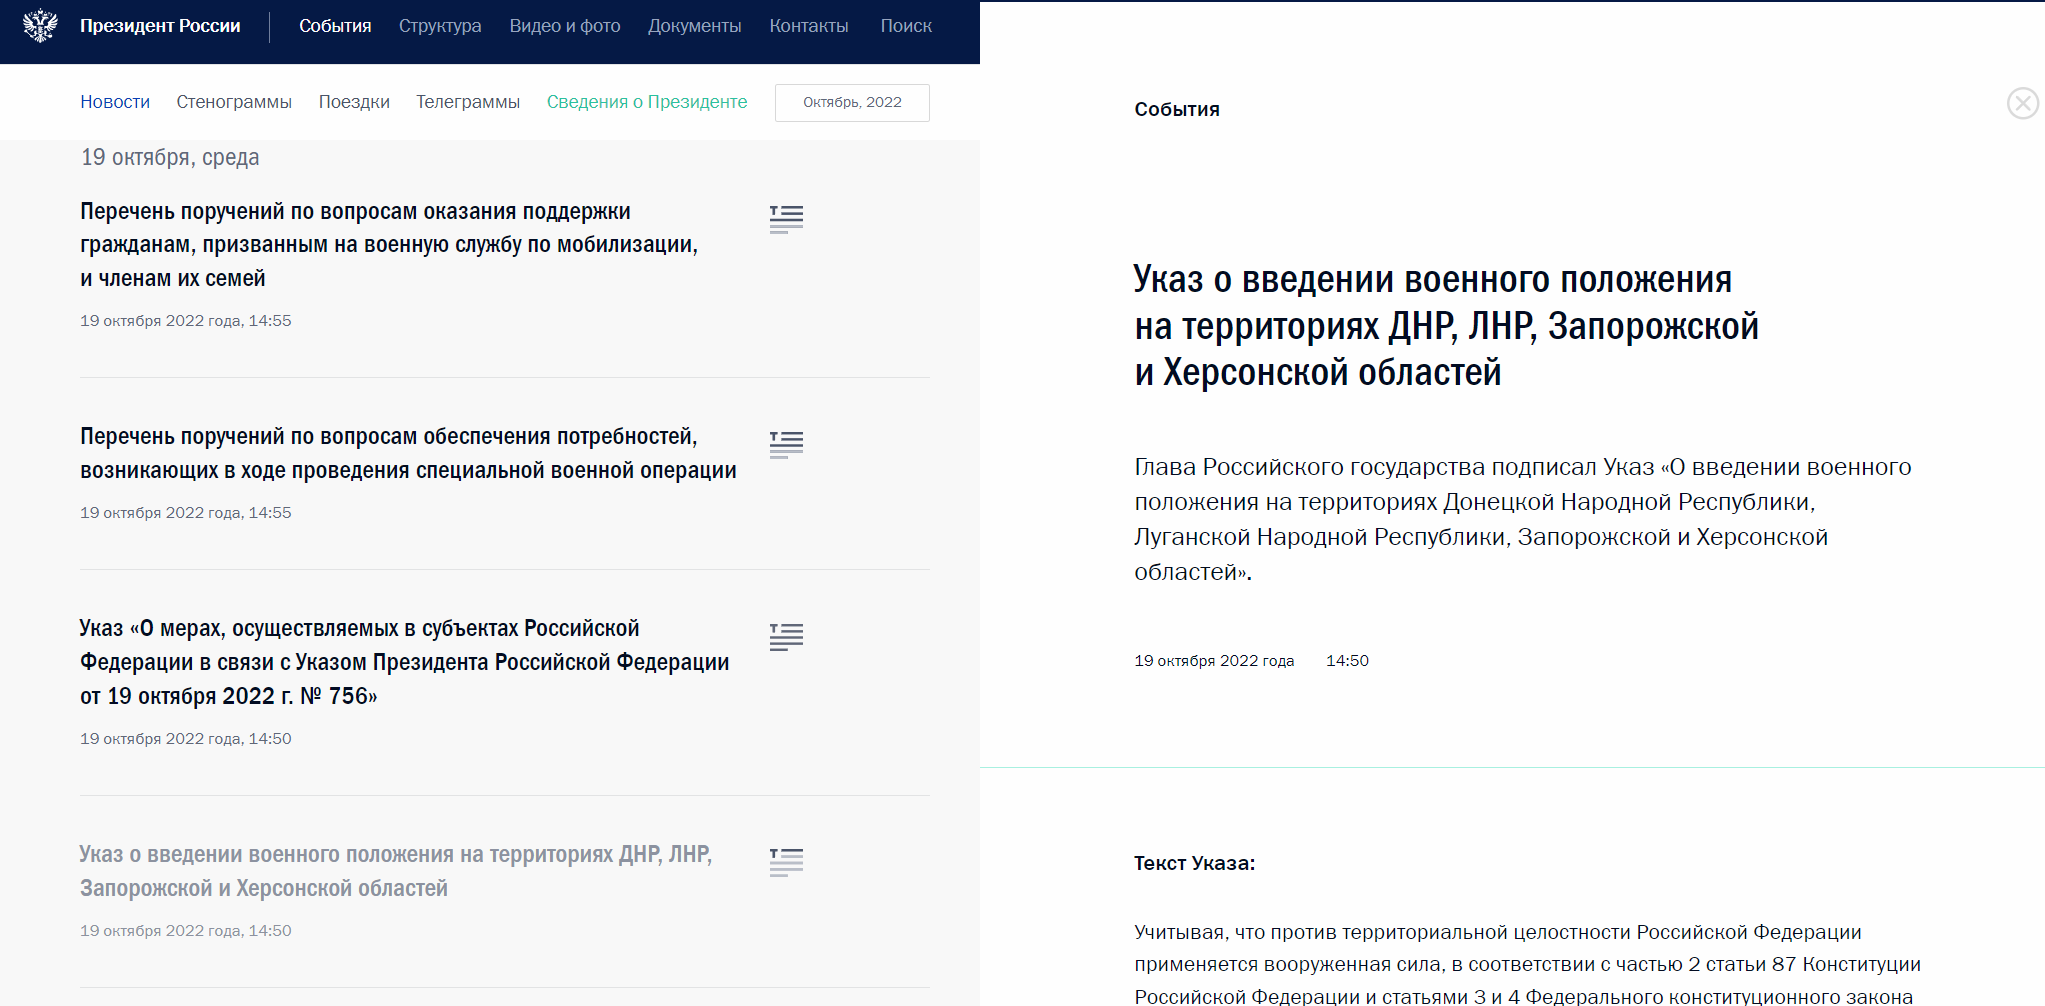Click the Russian eagle emblem logo
This screenshot has height=1006, width=2045.
(40, 25)
